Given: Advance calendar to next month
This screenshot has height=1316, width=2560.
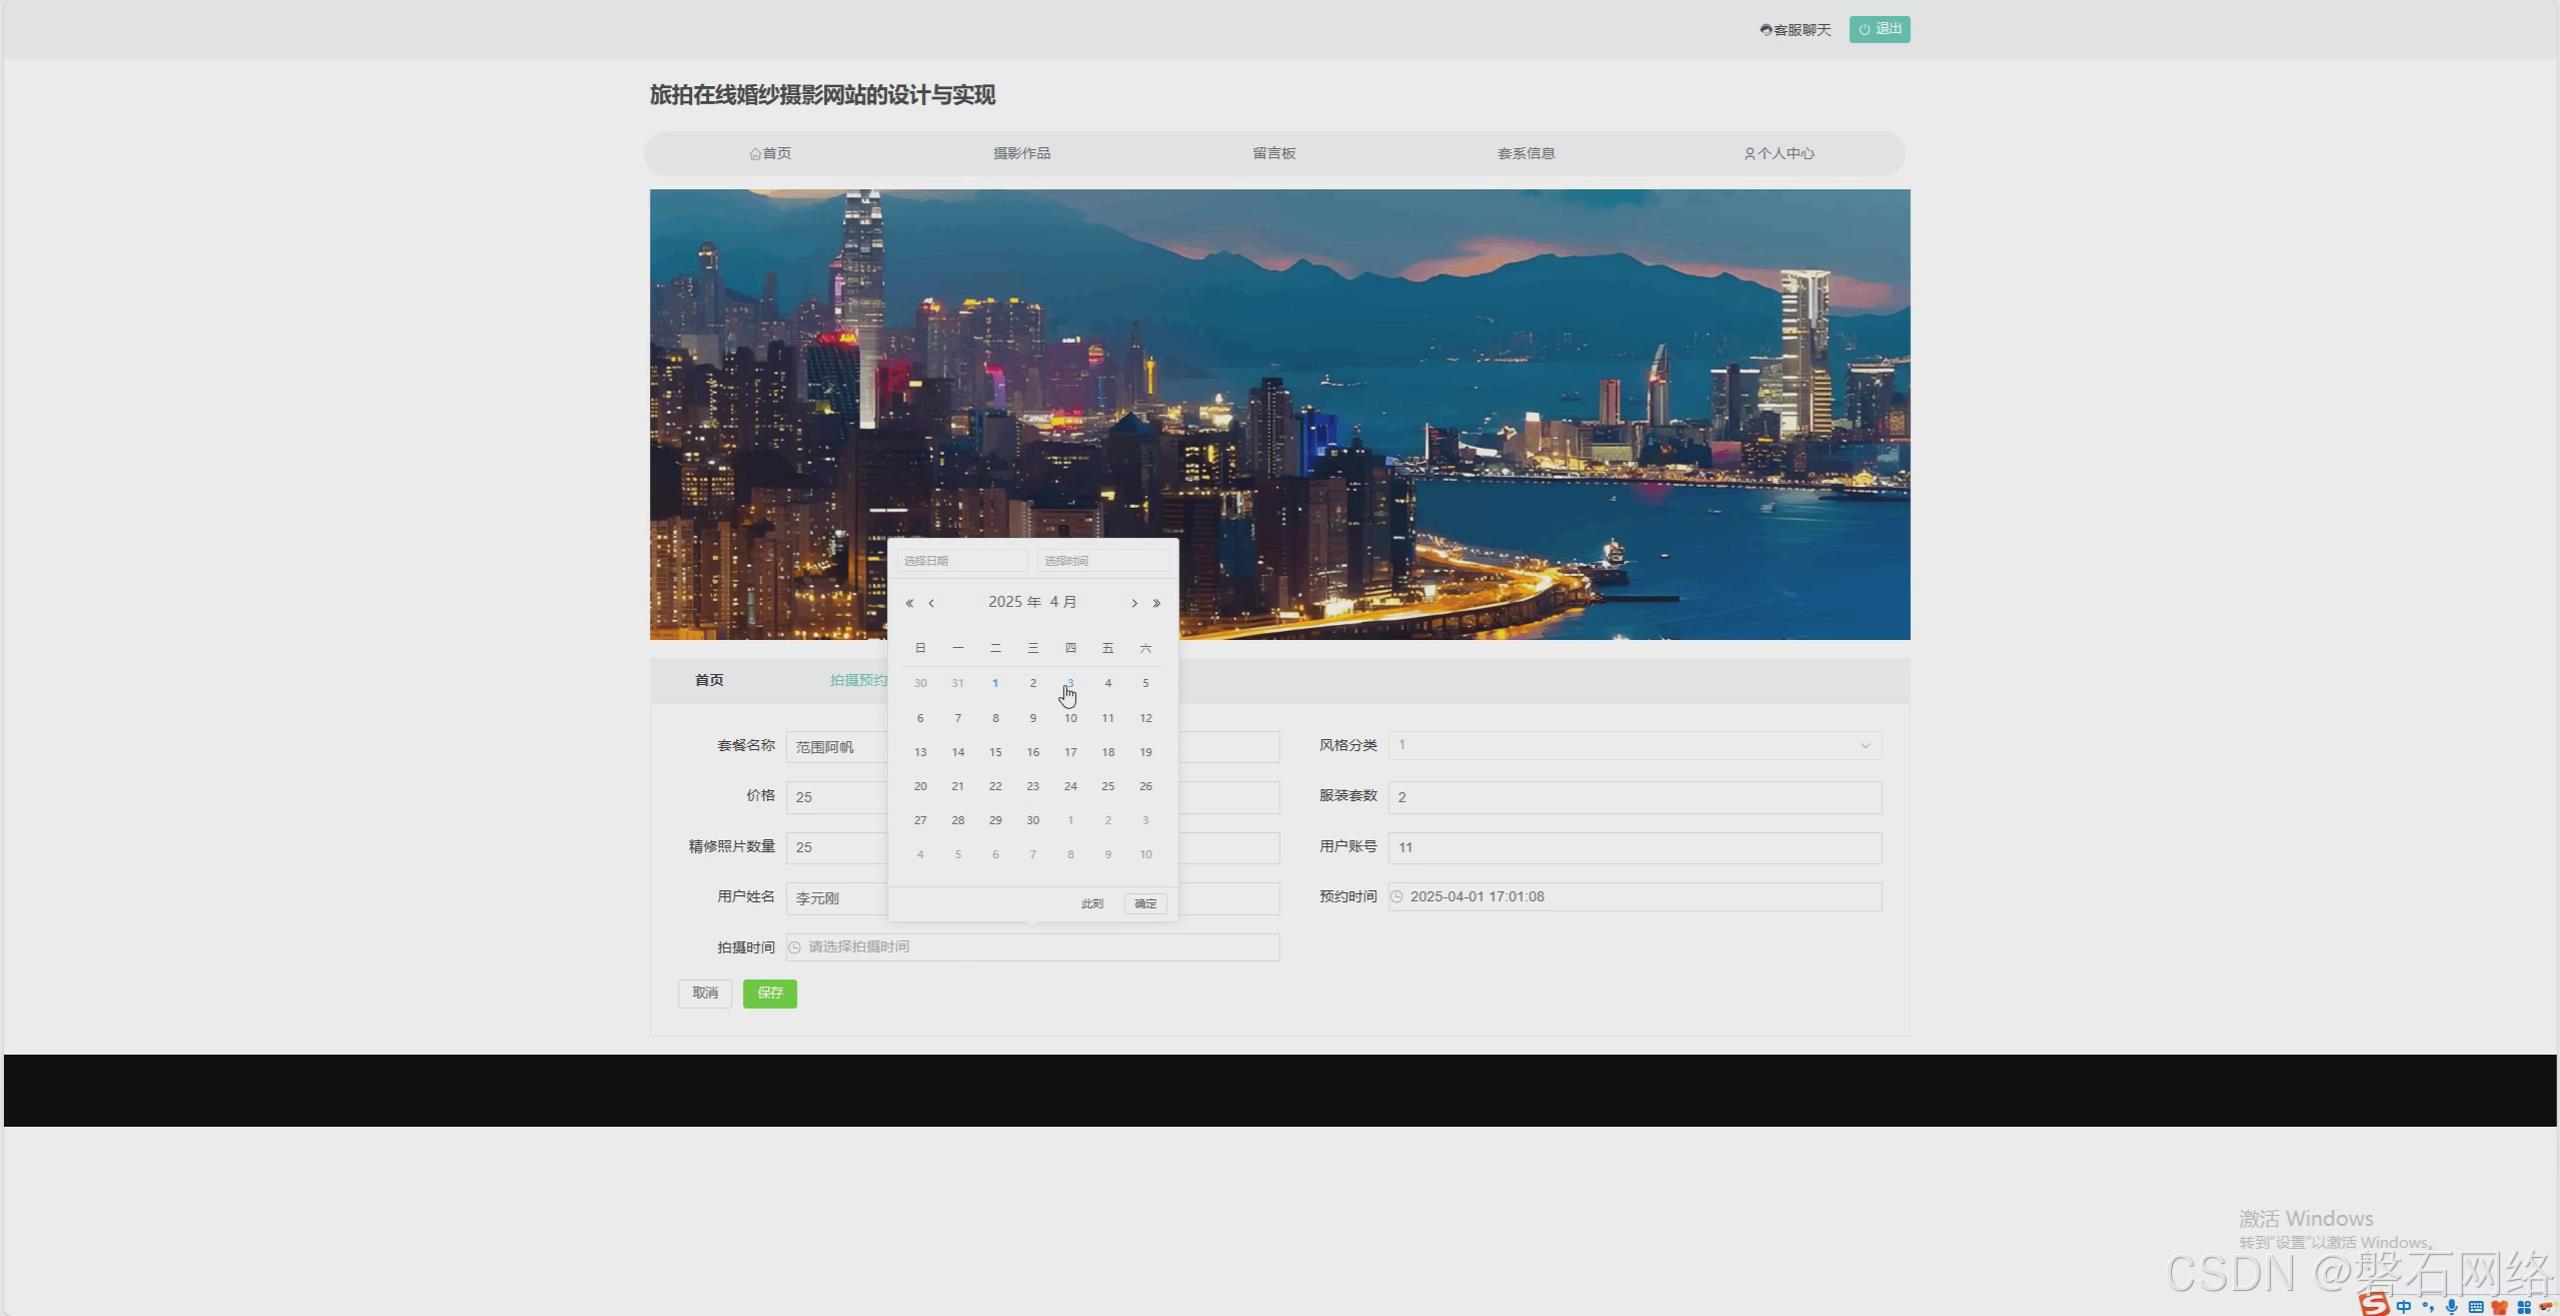Looking at the screenshot, I should (x=1134, y=603).
